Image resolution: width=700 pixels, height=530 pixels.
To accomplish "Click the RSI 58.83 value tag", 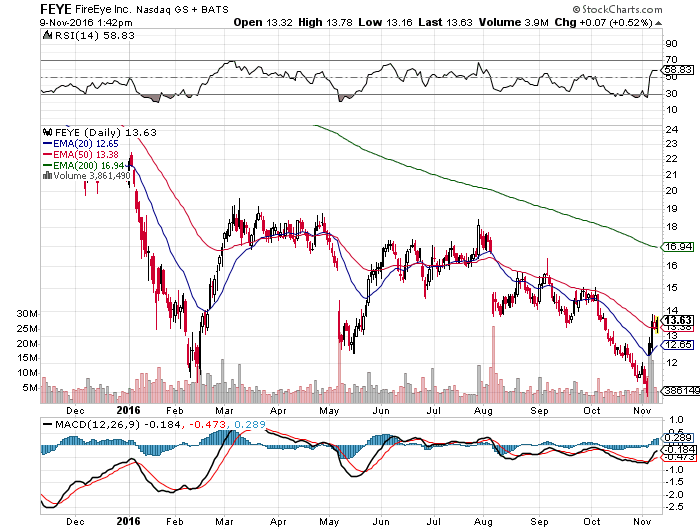I will [679, 70].
